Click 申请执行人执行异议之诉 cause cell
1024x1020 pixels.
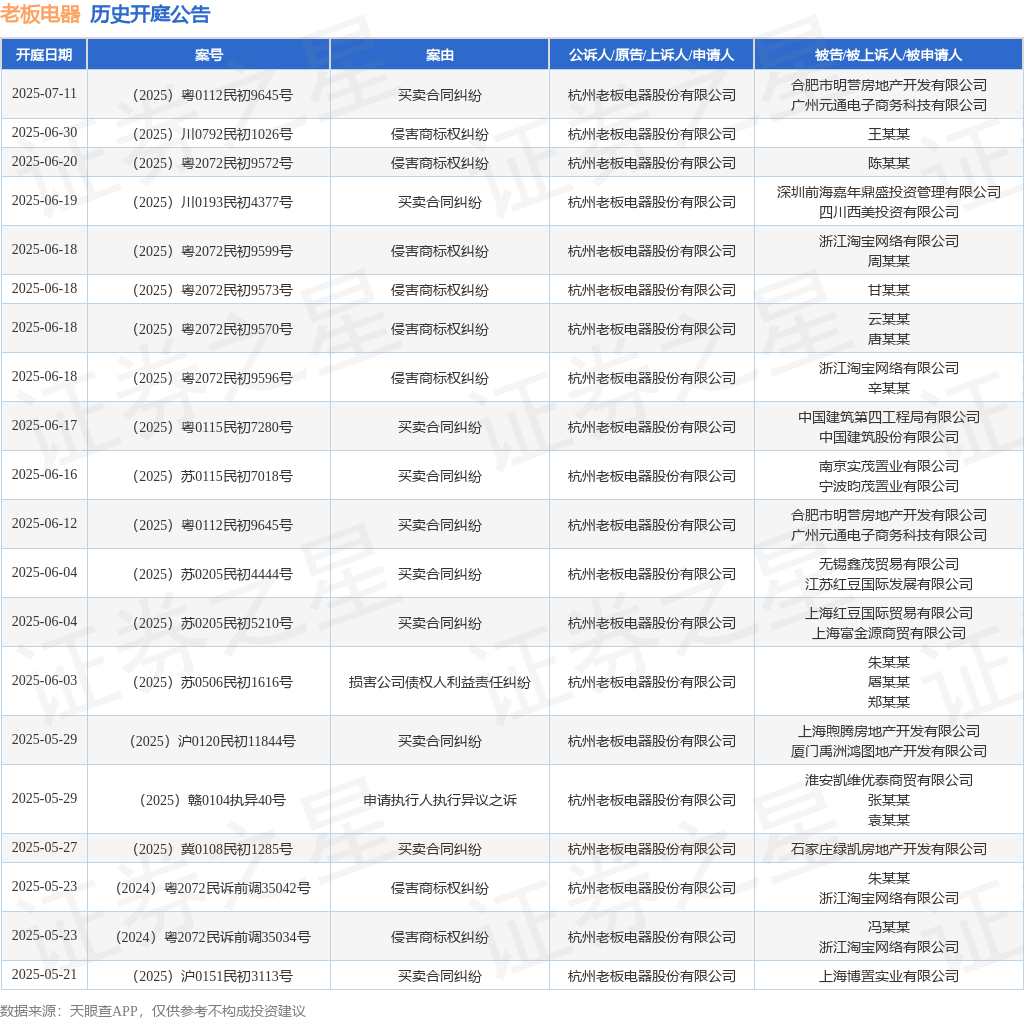440,800
